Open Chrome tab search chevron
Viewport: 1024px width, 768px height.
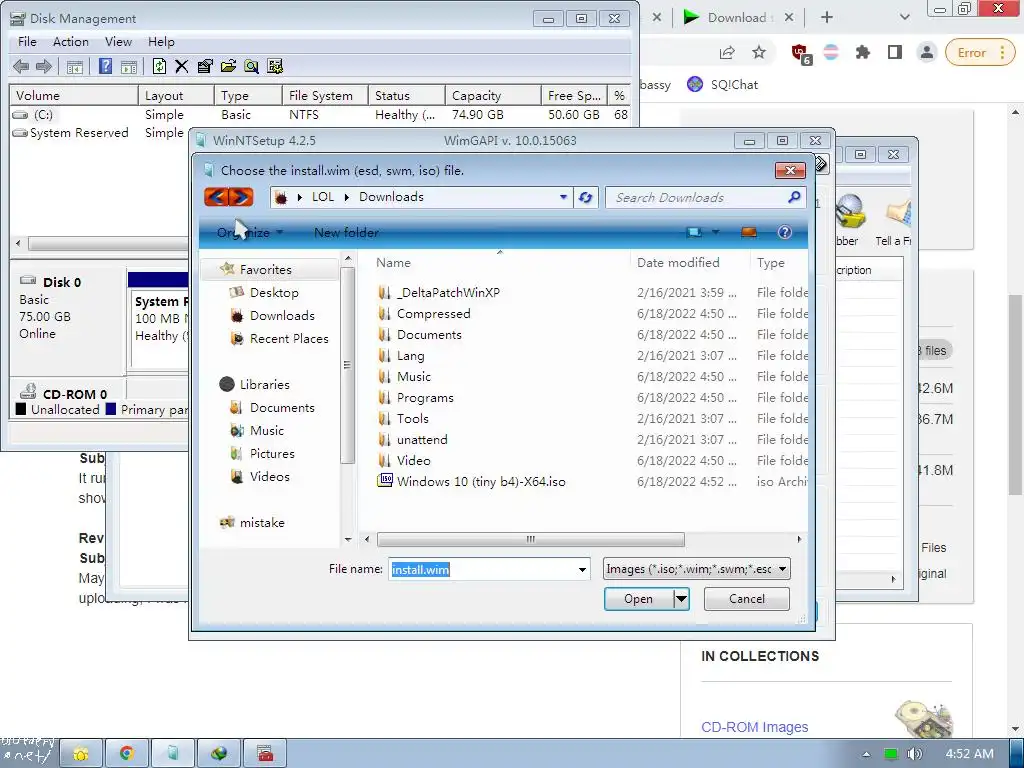point(904,18)
